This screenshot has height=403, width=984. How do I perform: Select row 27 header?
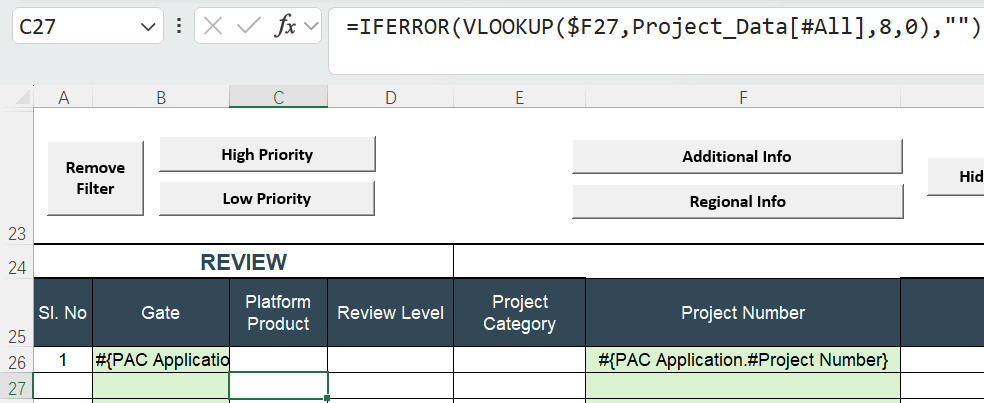16,386
